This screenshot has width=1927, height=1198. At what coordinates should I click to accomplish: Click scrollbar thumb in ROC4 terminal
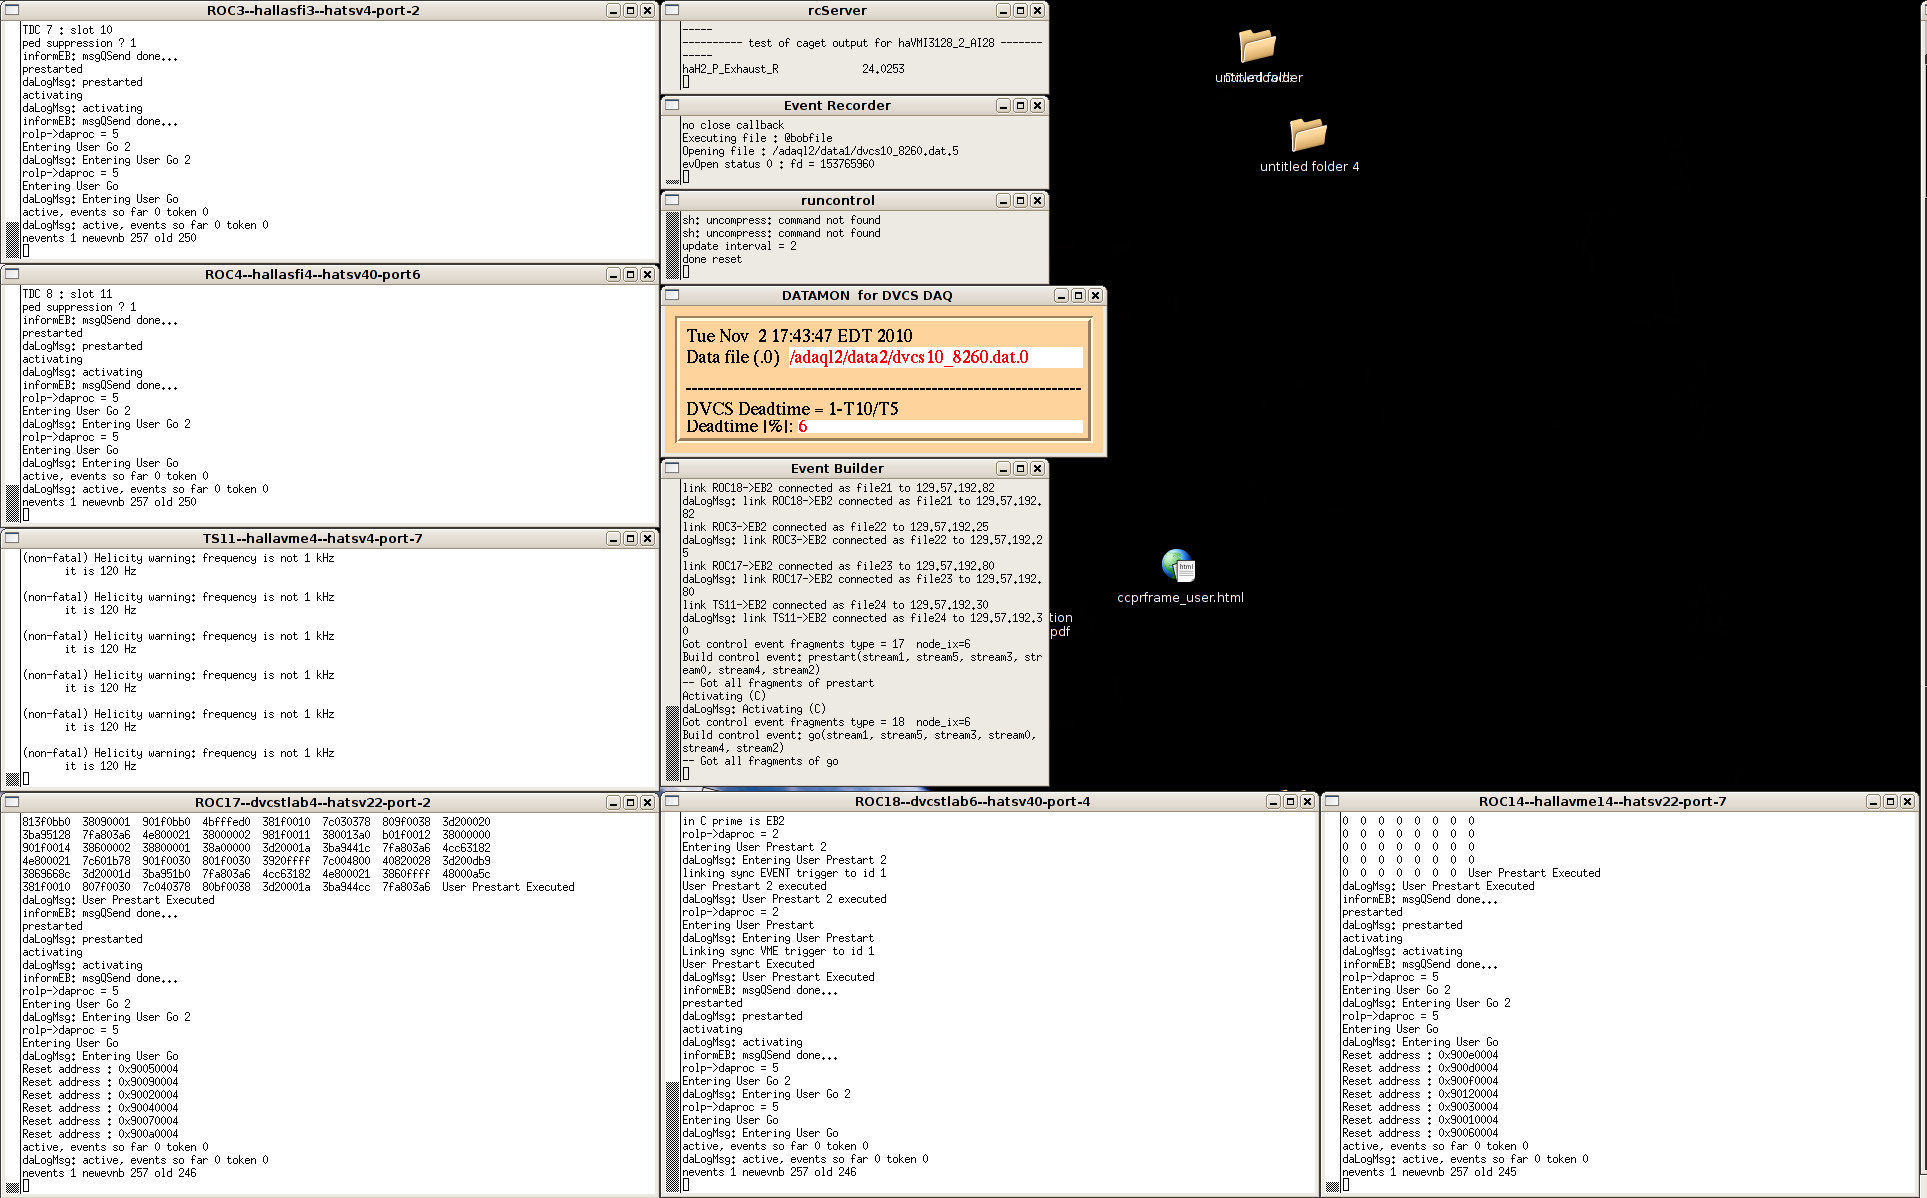[x=13, y=504]
